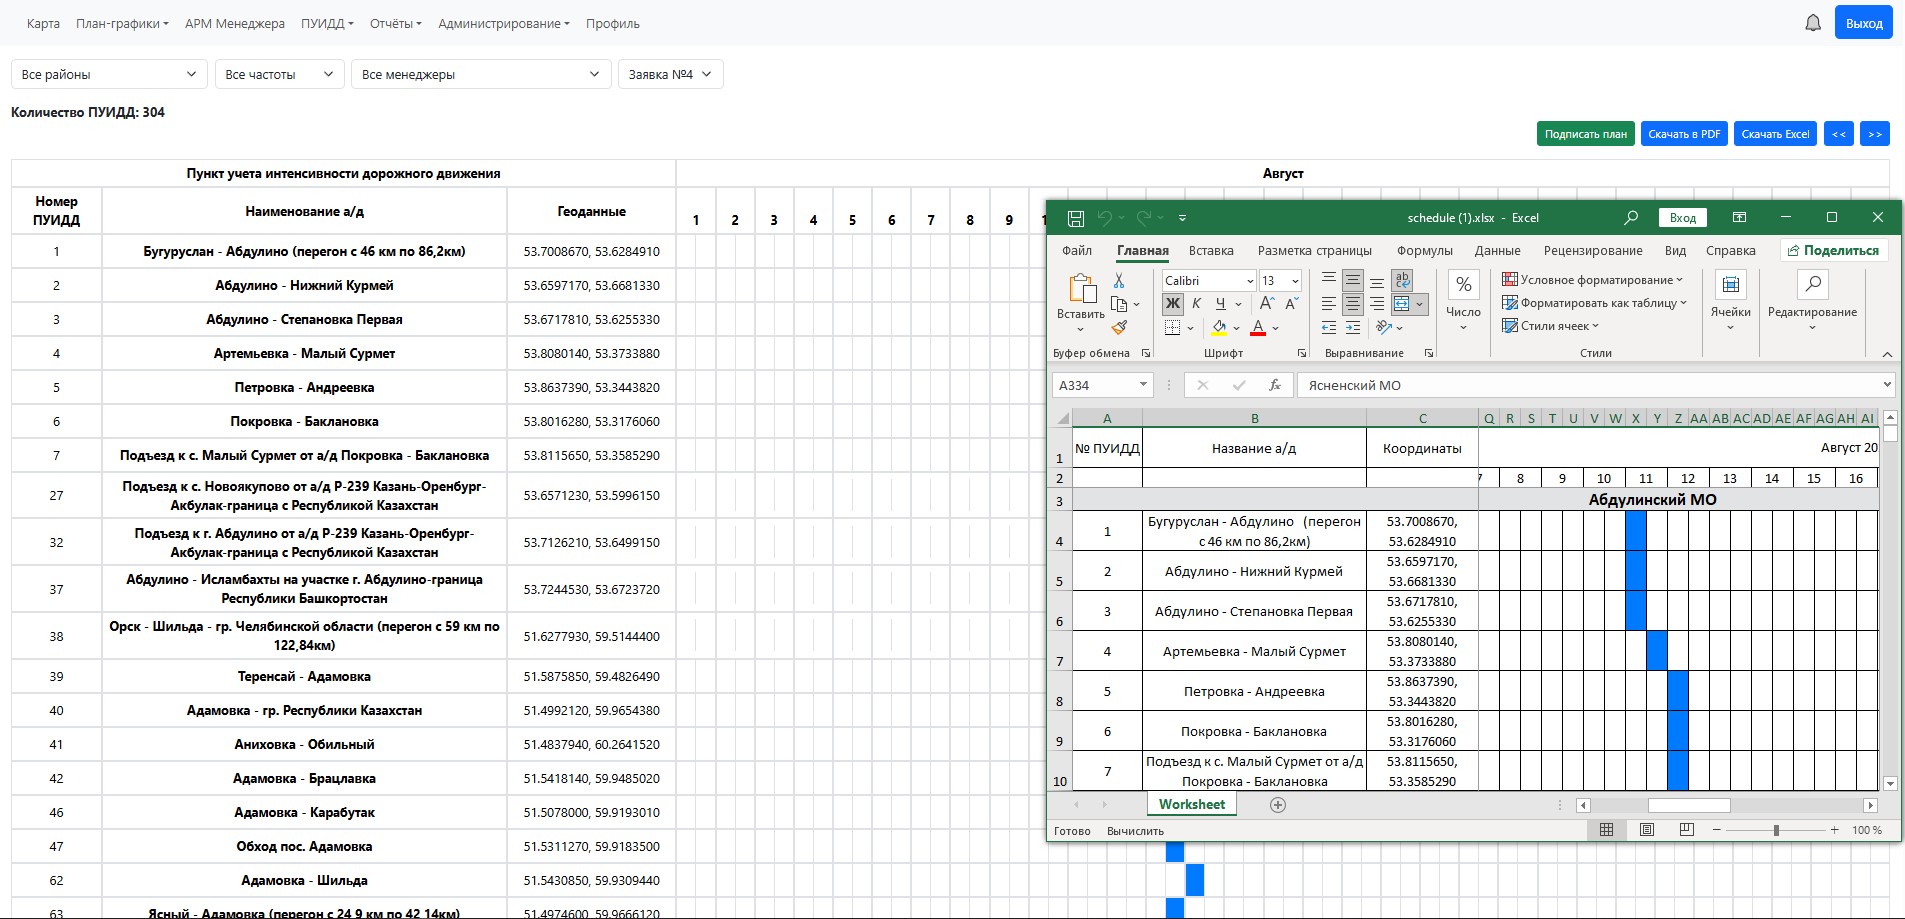Open the 'Формулы' ribbon tab

[1424, 251]
